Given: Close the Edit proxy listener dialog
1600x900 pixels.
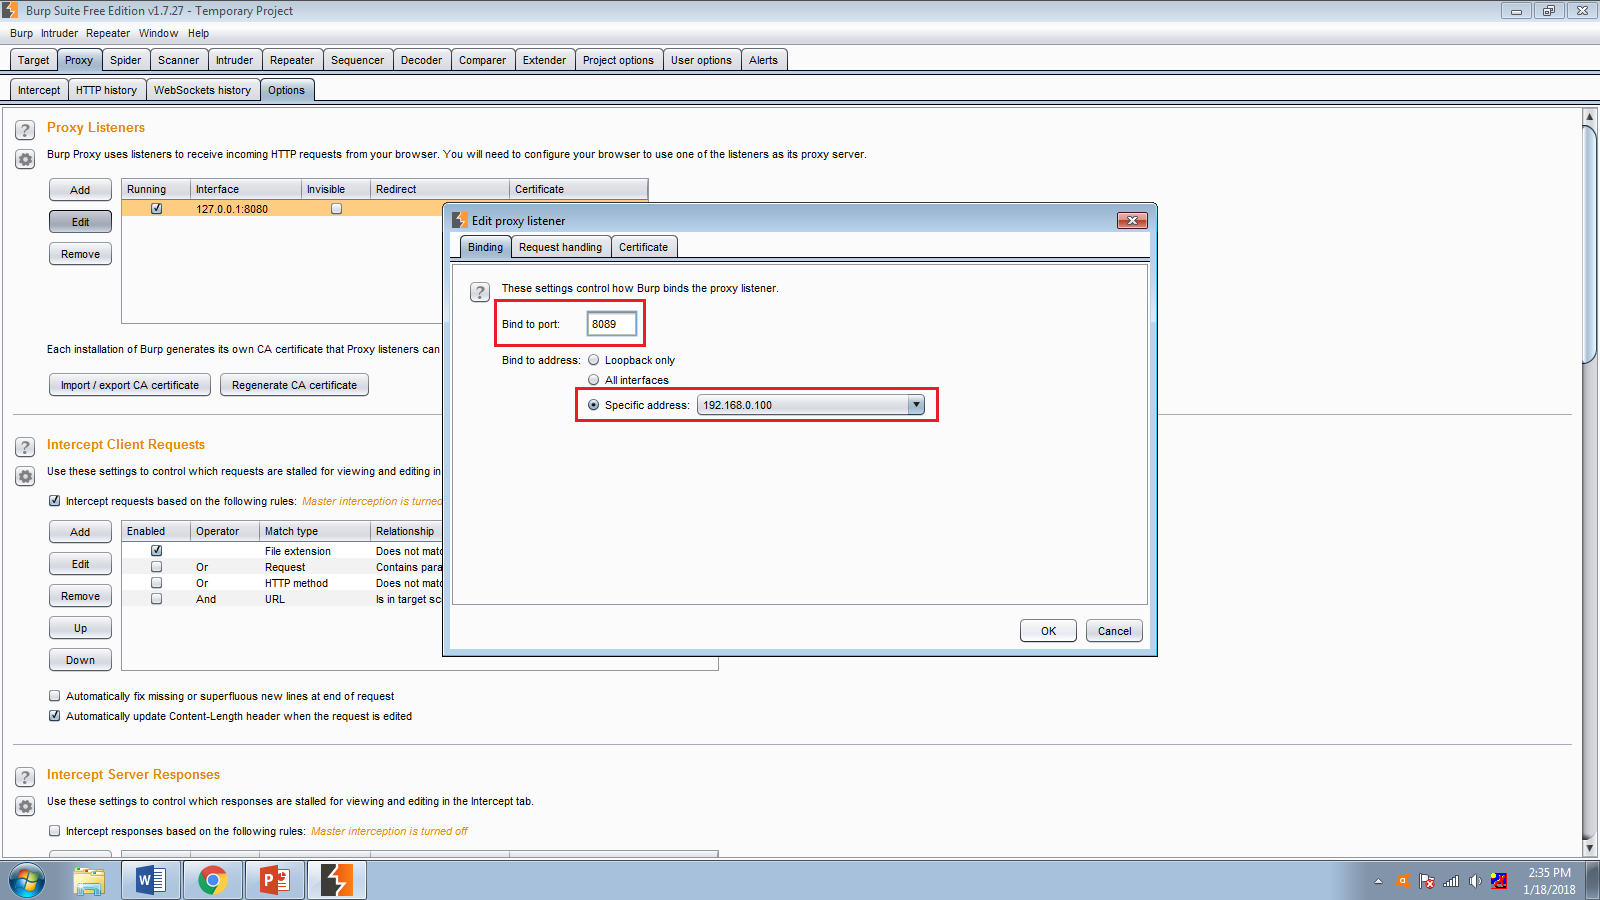Looking at the screenshot, I should tap(1132, 220).
